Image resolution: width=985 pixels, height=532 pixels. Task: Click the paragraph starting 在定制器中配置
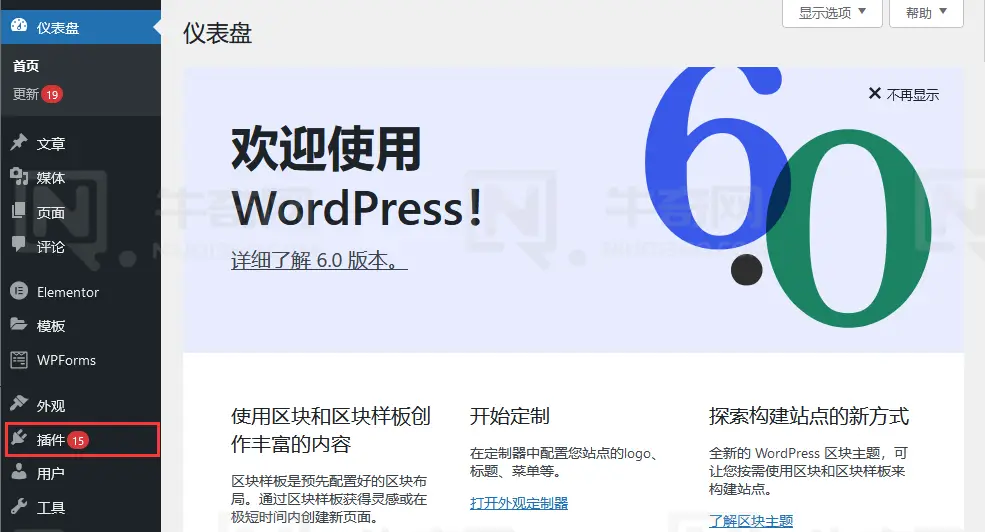[564, 462]
